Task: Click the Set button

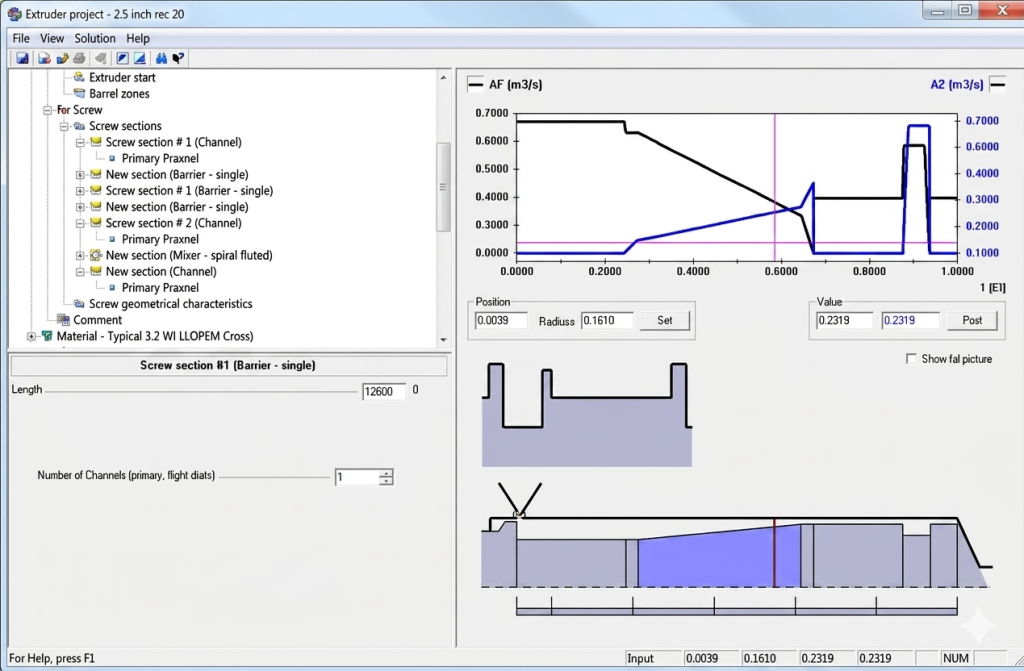Action: click(x=664, y=320)
